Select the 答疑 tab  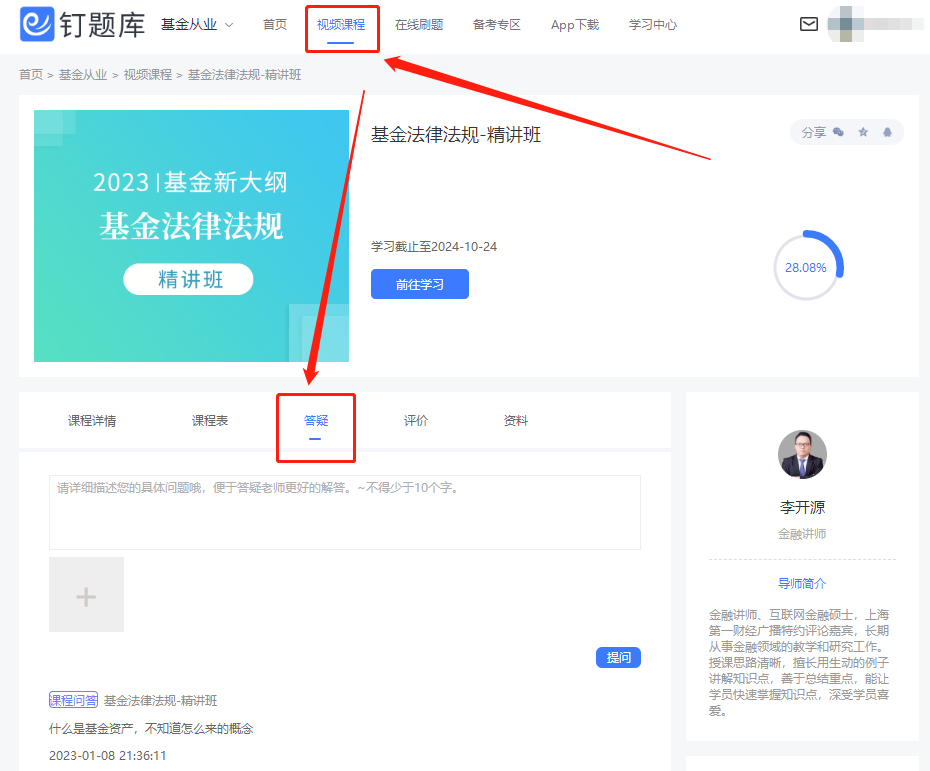click(x=316, y=420)
